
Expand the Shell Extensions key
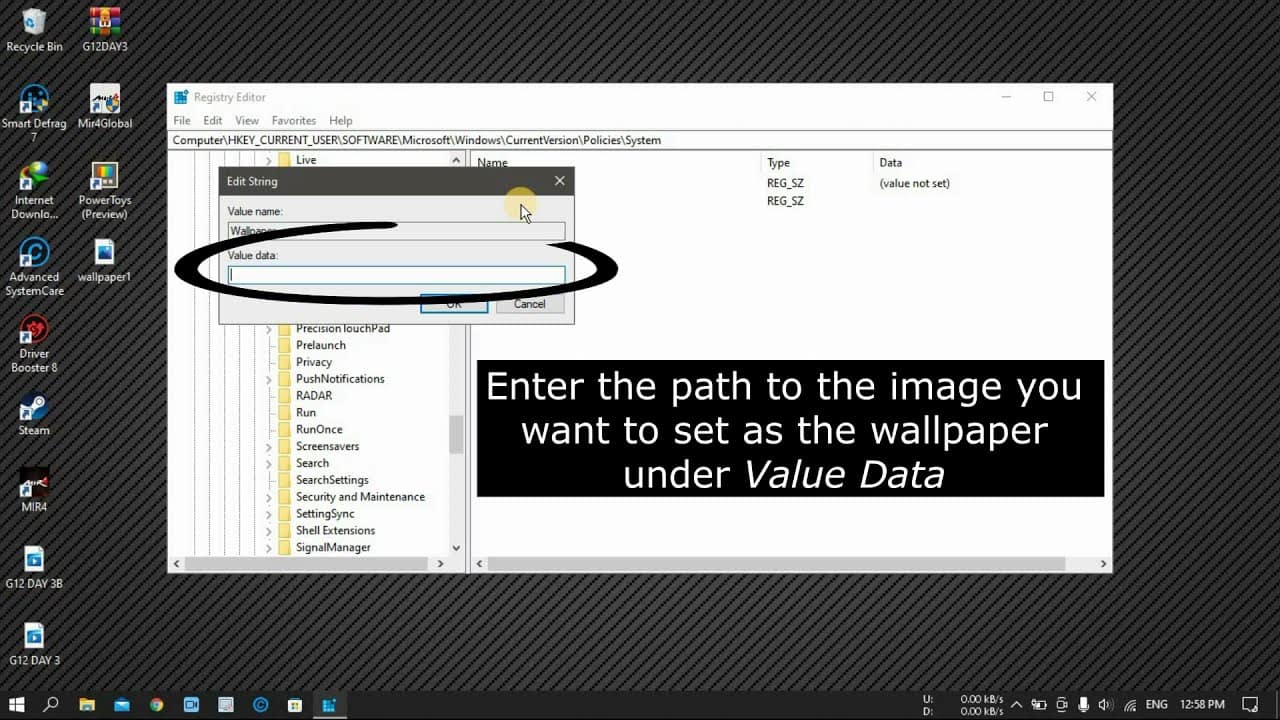pos(268,530)
